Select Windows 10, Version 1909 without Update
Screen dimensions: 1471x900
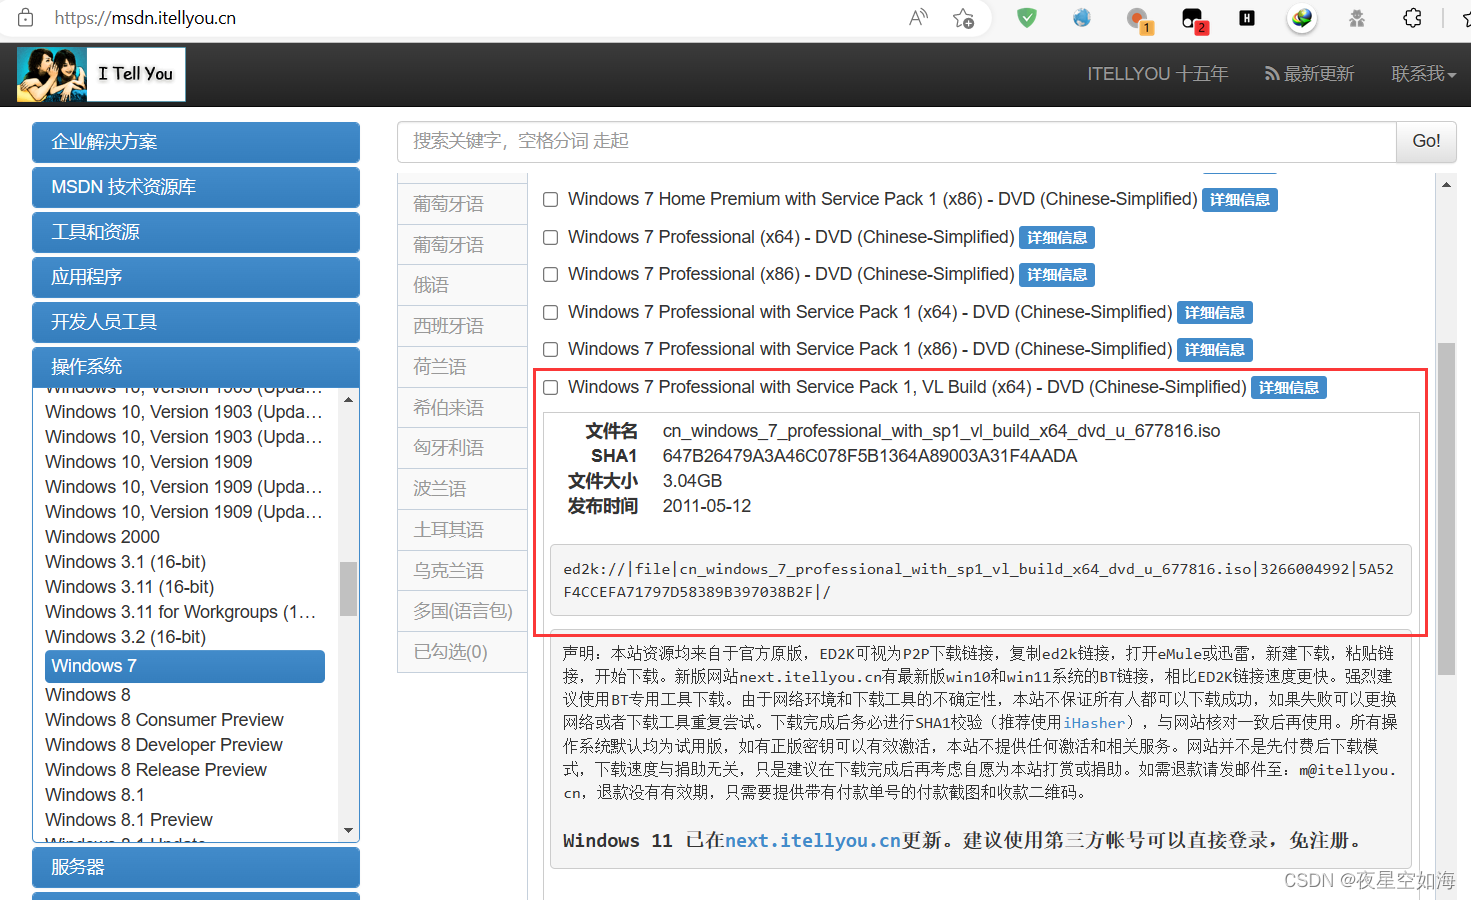tap(149, 462)
